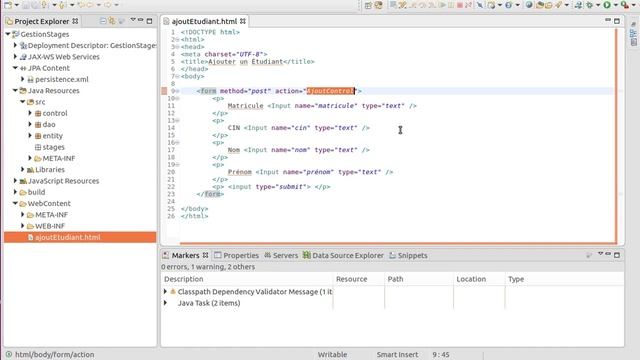Click the fold toggle on line 13 paragraph tag
The image size is (640, 360).
(178, 120)
